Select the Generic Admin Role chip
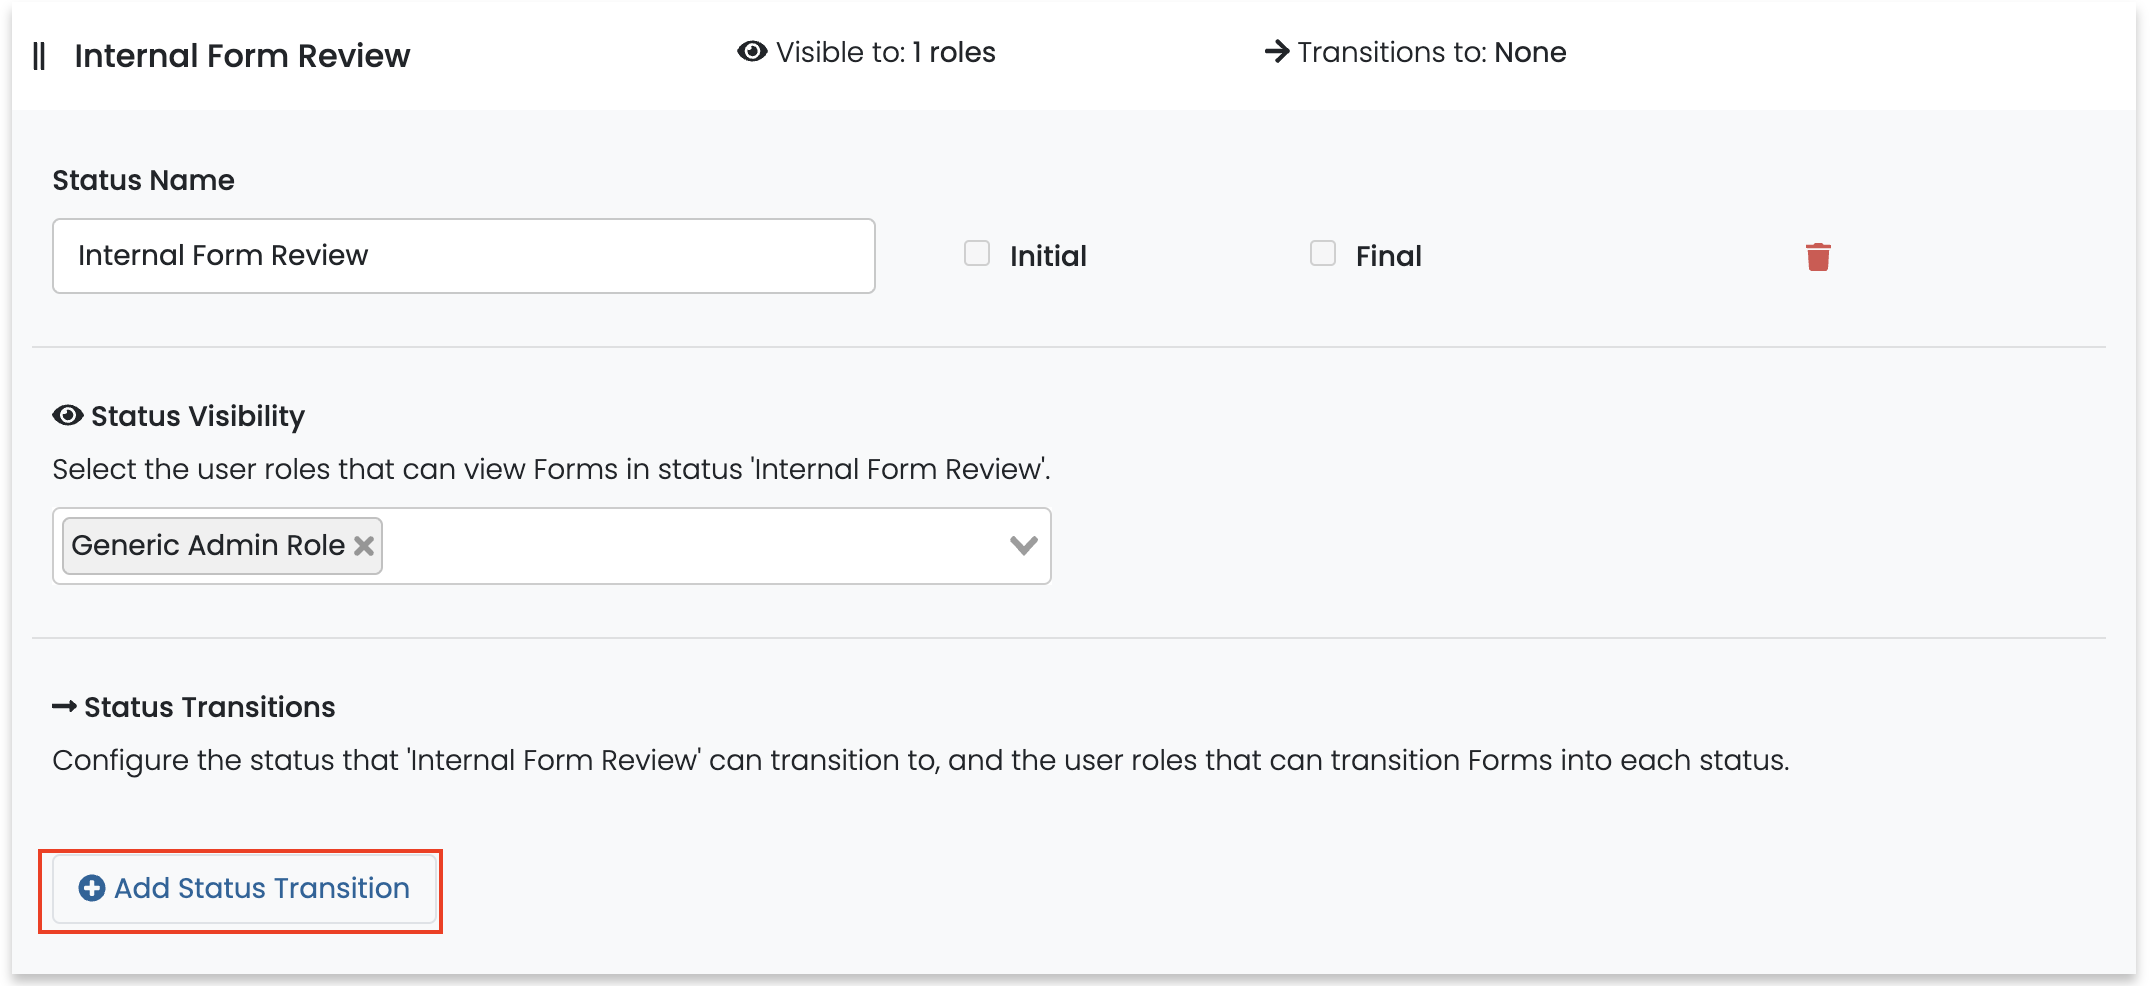The image size is (2156, 986). pyautogui.click(x=207, y=546)
